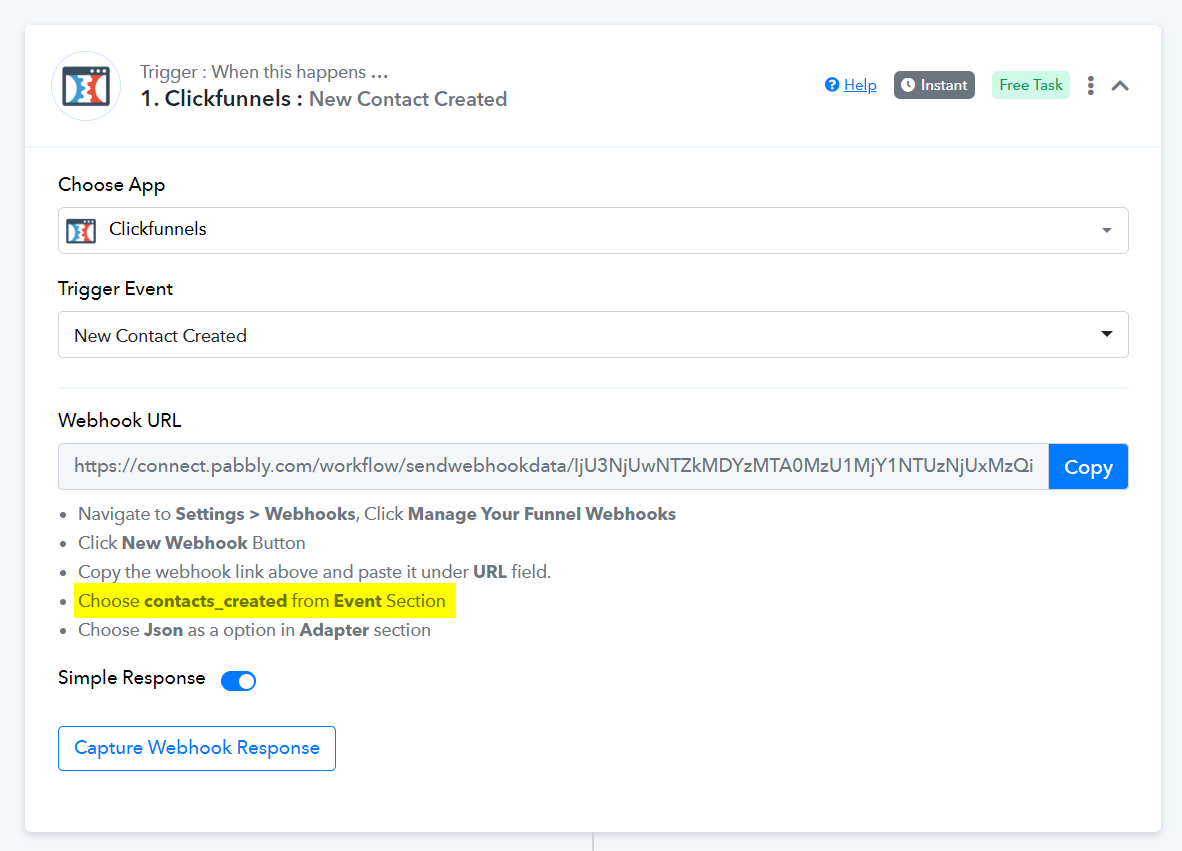
Task: Toggle the Simple Response switch
Action: click(238, 681)
